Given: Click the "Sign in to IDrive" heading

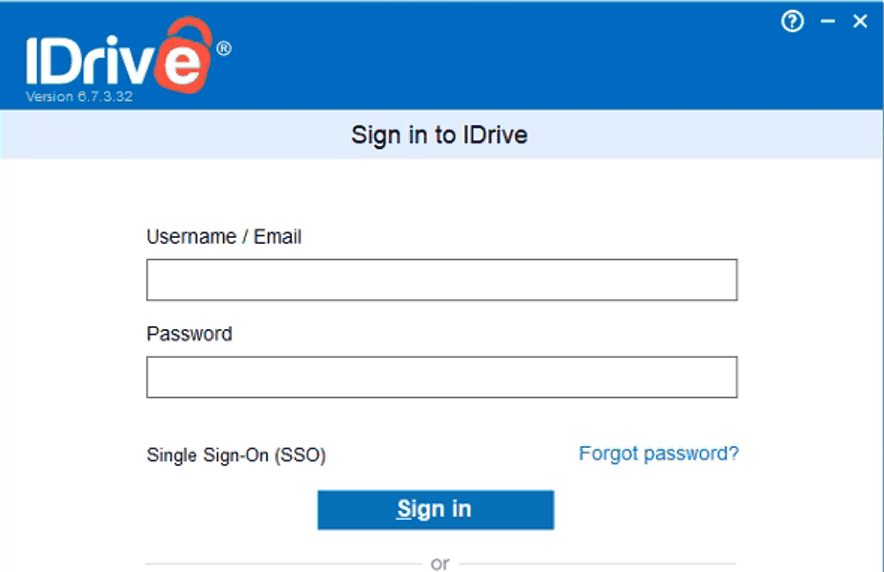Looking at the screenshot, I should 439,135.
